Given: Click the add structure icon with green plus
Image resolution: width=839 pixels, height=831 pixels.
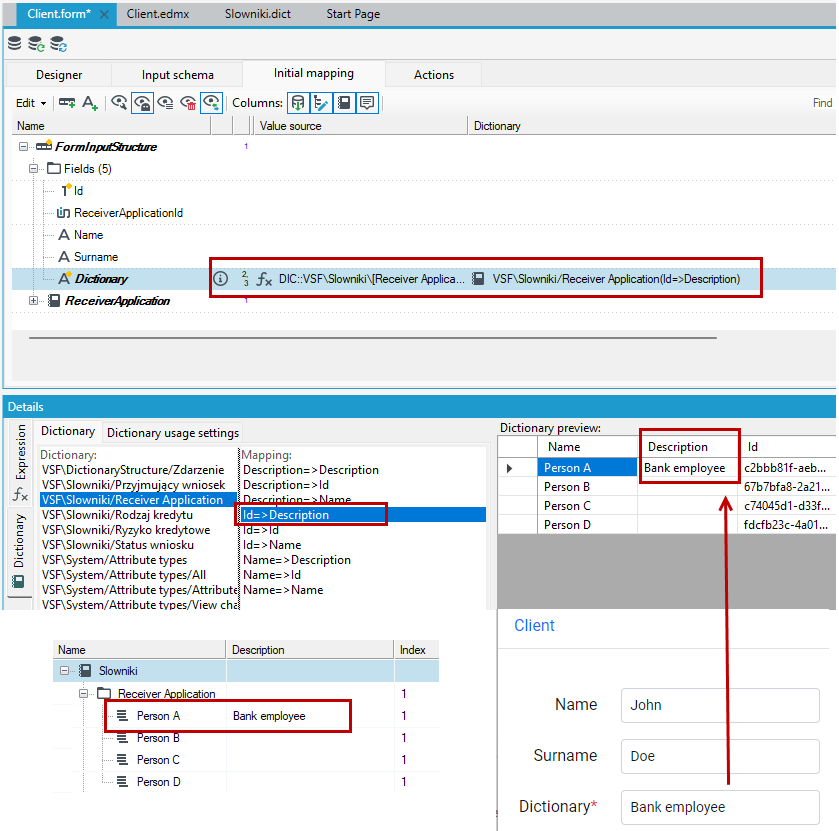Looking at the screenshot, I should coord(67,103).
